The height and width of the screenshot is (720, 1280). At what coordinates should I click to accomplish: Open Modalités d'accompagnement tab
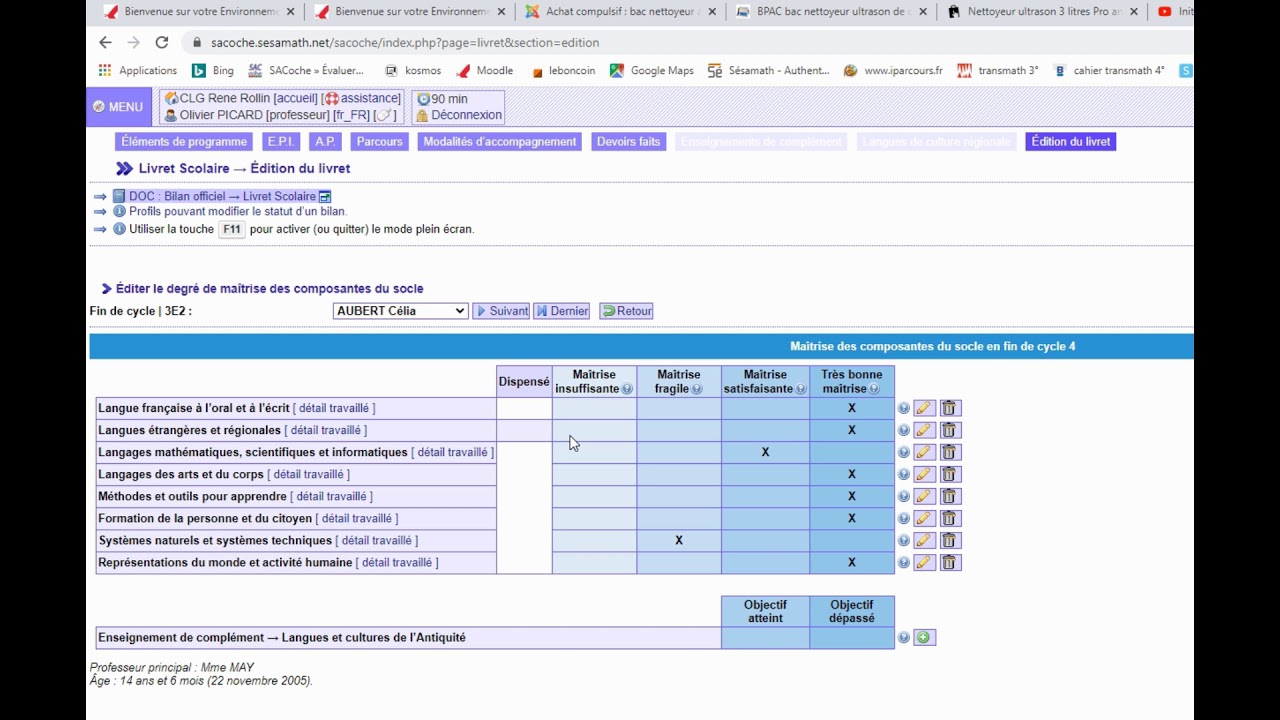coord(500,142)
